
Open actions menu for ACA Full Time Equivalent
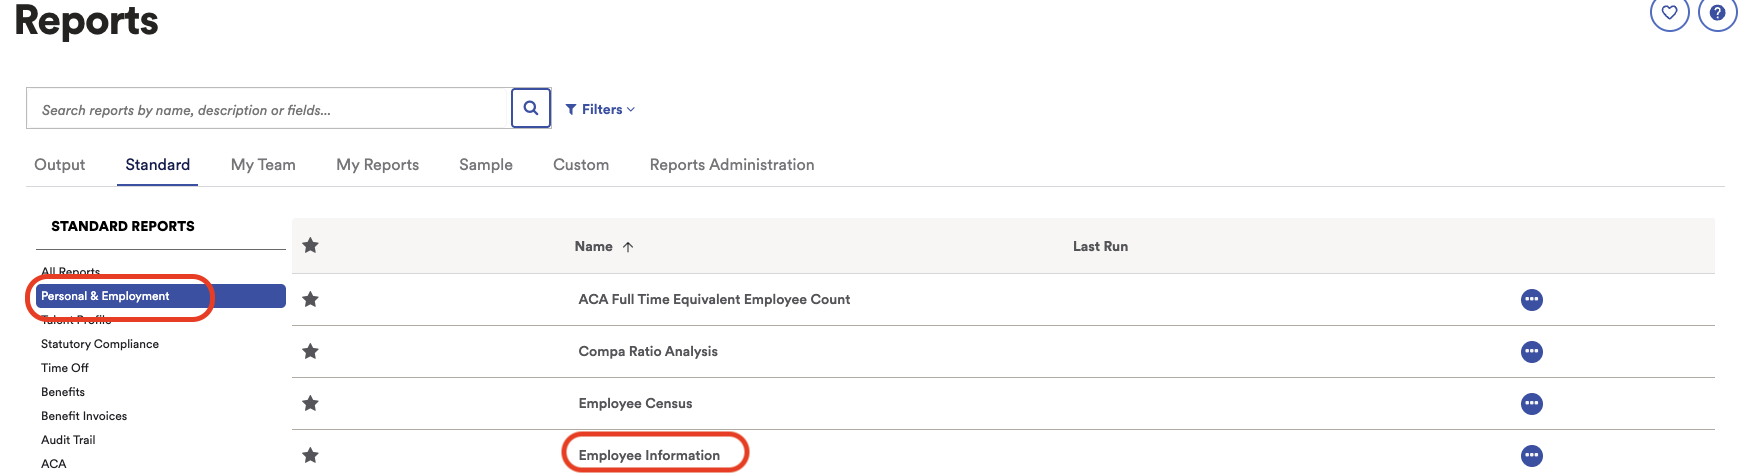click(x=1531, y=299)
